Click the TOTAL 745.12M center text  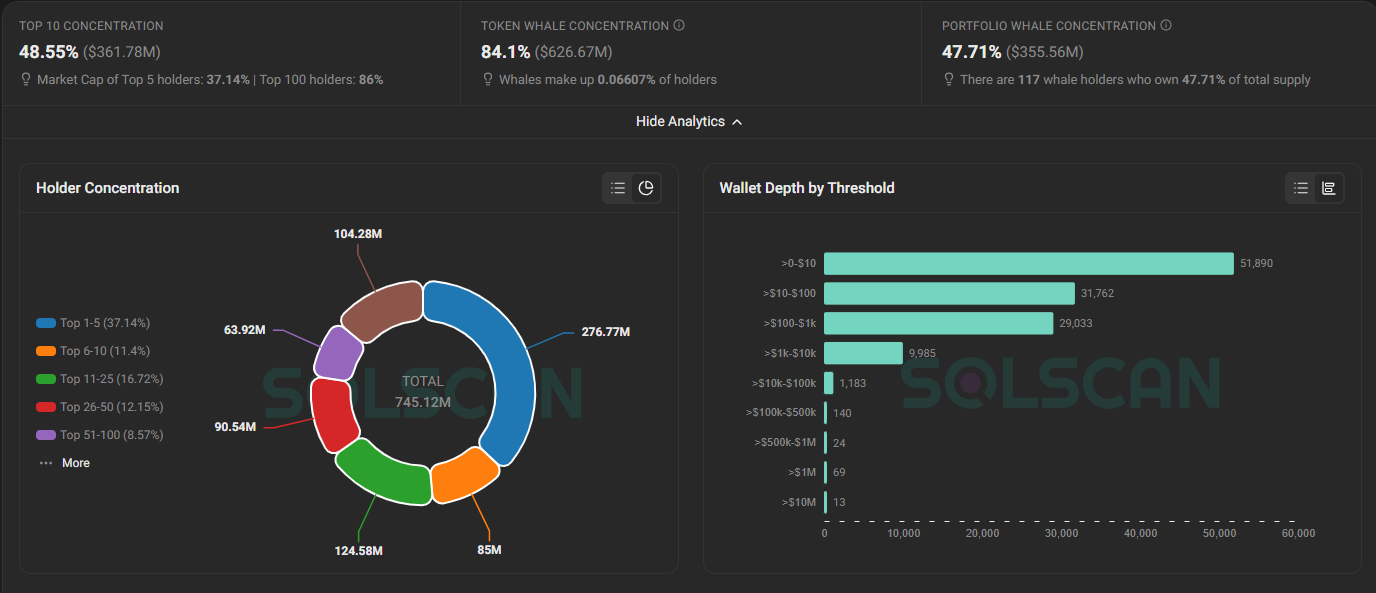[423, 392]
